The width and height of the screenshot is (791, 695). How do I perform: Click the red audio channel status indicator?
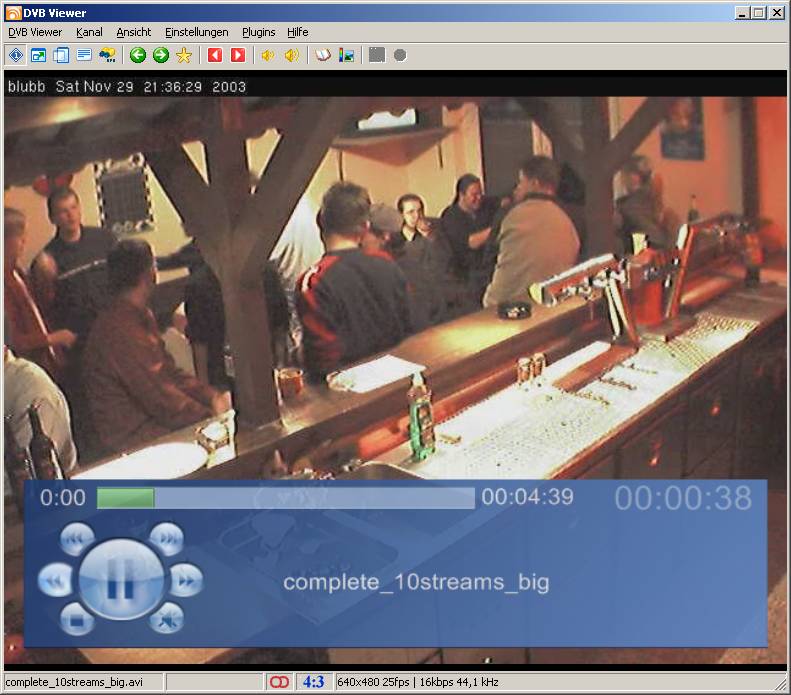(279, 682)
